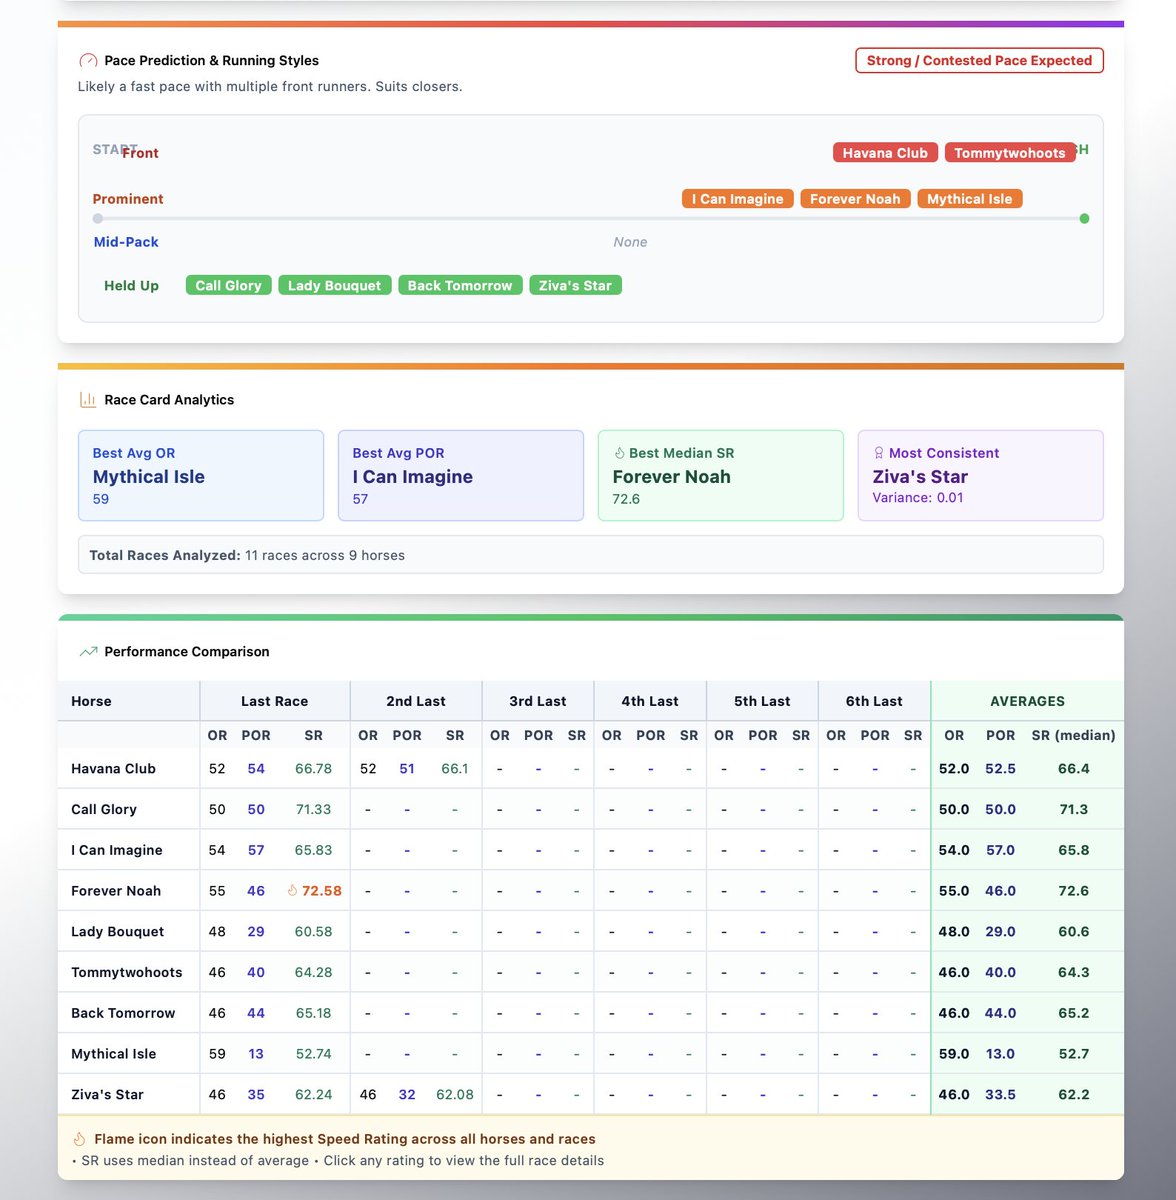Viewport: 1176px width, 1200px height.
Task: Click Havana Club last race POR 54
Action: pos(256,769)
